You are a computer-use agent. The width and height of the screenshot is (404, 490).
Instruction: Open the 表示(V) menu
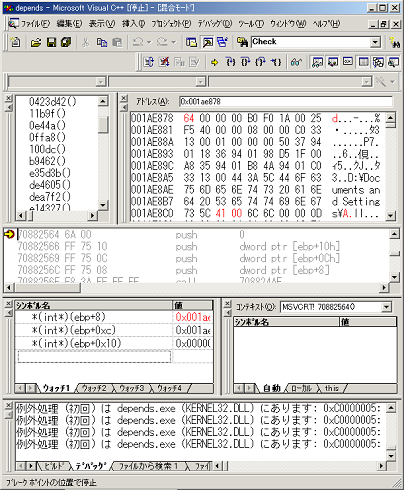(102, 24)
